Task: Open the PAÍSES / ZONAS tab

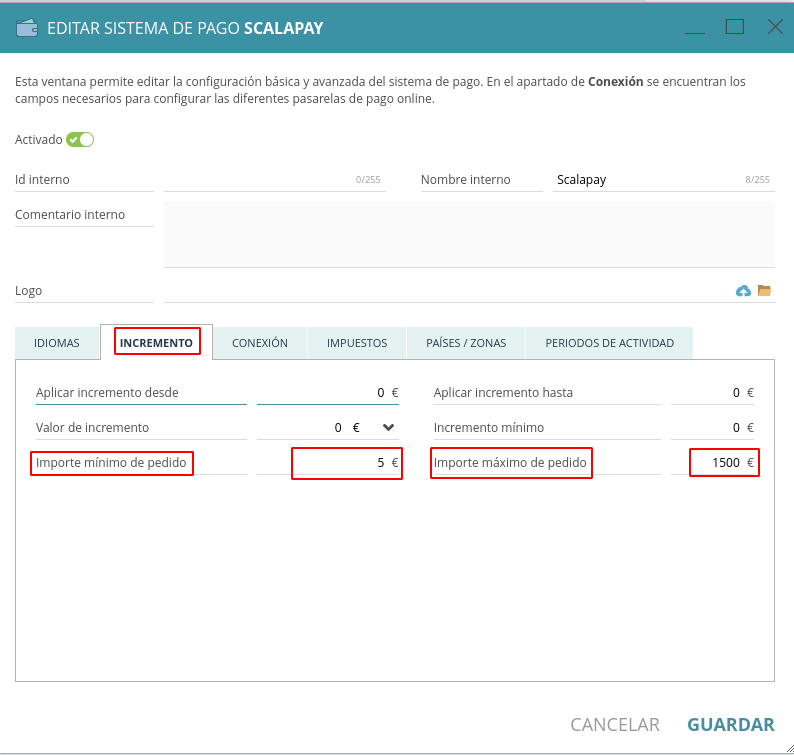Action: (x=466, y=343)
